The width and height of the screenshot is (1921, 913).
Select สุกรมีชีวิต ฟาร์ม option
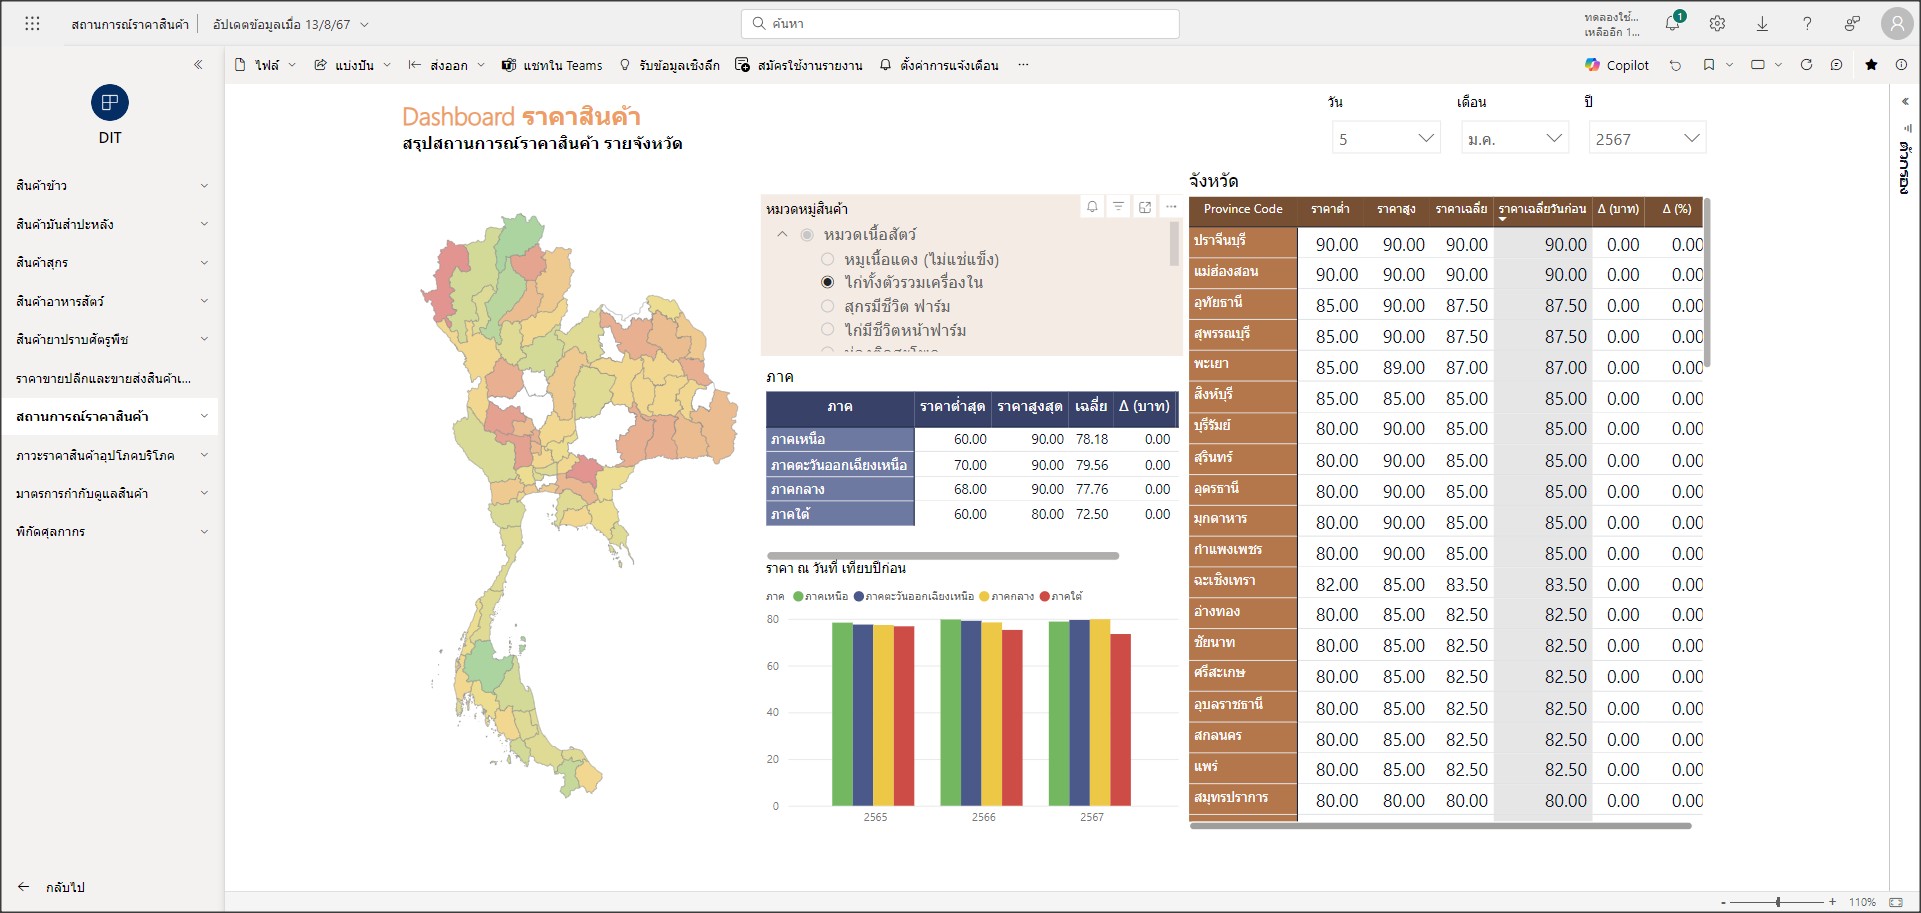point(827,306)
